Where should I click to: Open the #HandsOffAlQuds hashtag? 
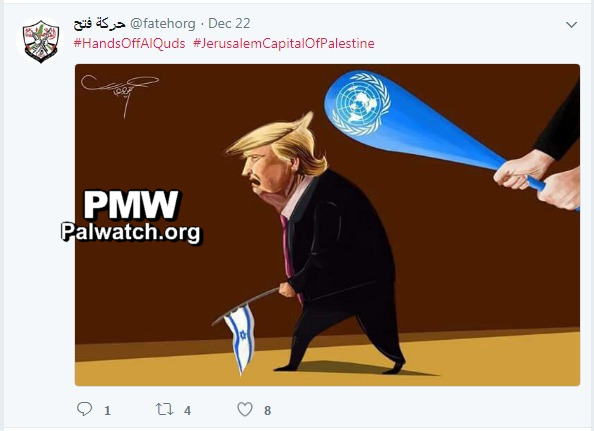click(130, 43)
